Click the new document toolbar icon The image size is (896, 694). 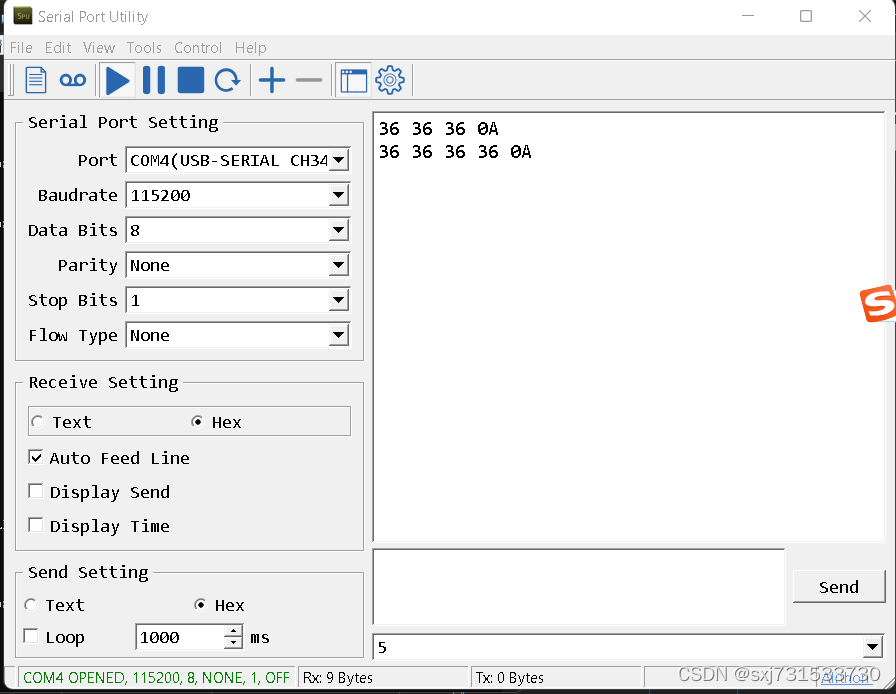pyautogui.click(x=36, y=80)
